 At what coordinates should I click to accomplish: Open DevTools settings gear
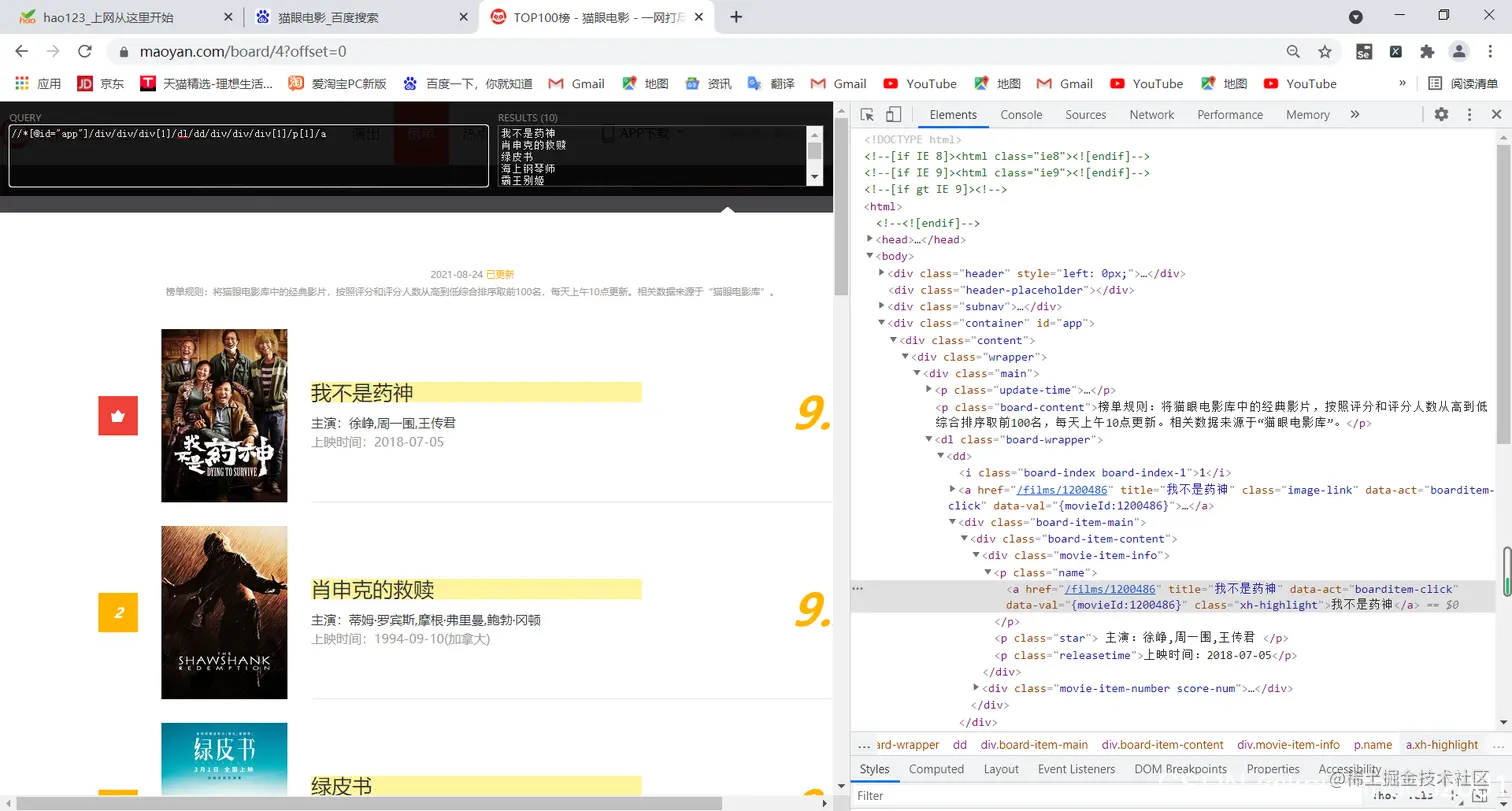(x=1441, y=115)
